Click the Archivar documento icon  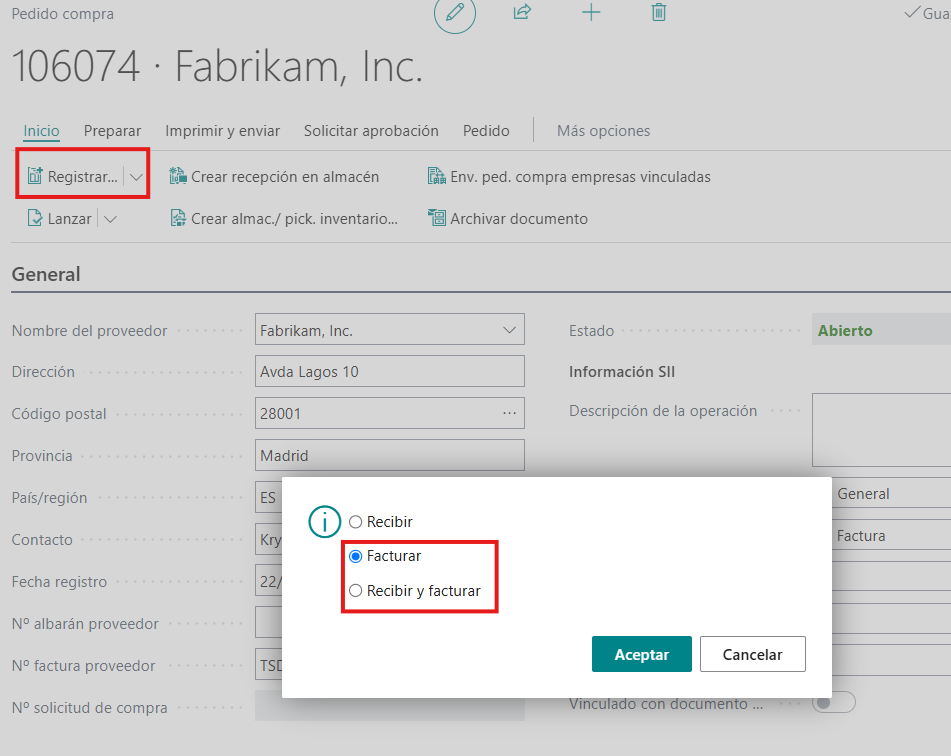[437, 218]
